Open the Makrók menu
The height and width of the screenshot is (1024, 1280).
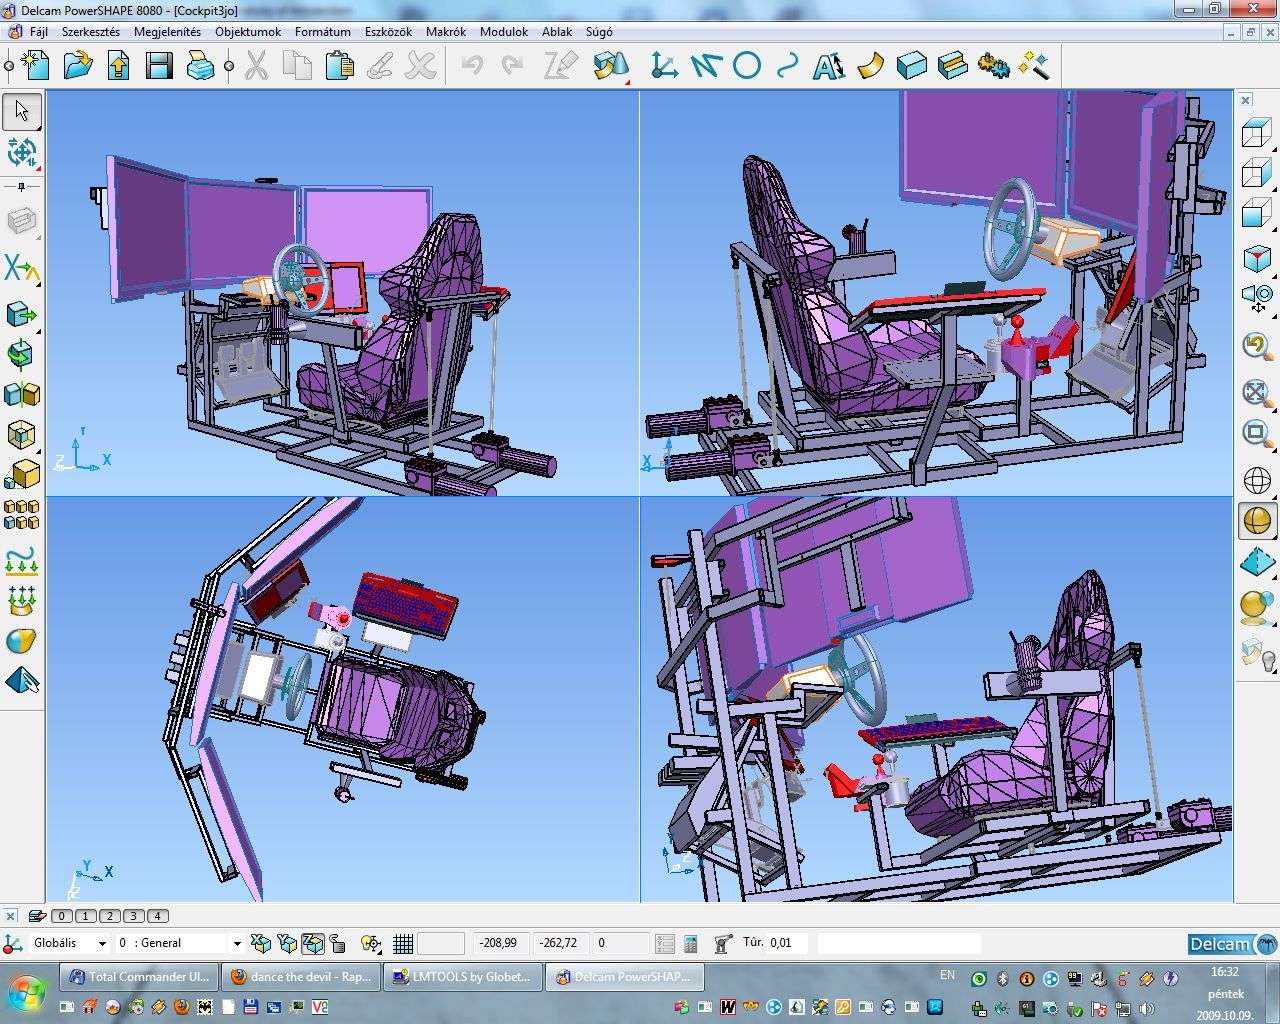click(445, 32)
